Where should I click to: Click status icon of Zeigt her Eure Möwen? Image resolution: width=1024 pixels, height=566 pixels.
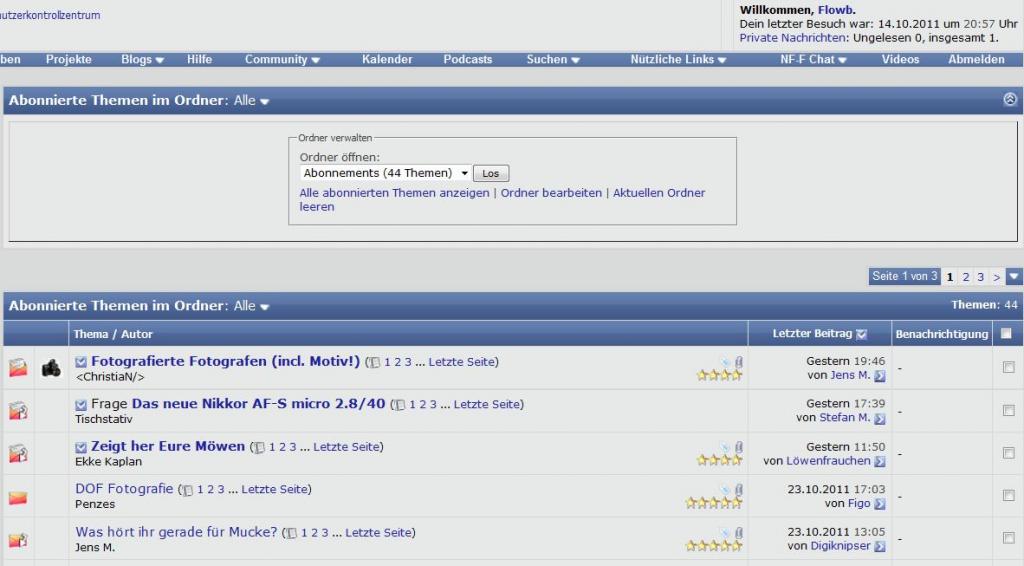18,453
